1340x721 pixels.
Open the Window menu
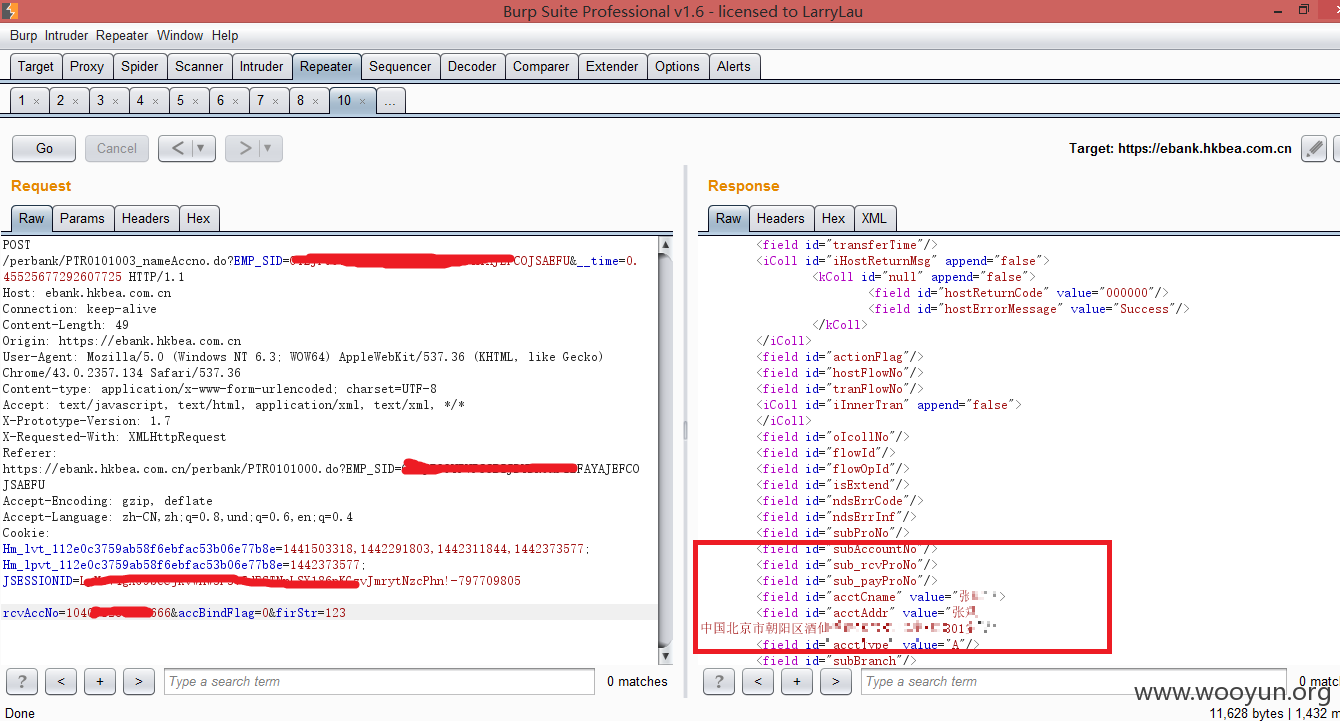(180, 35)
